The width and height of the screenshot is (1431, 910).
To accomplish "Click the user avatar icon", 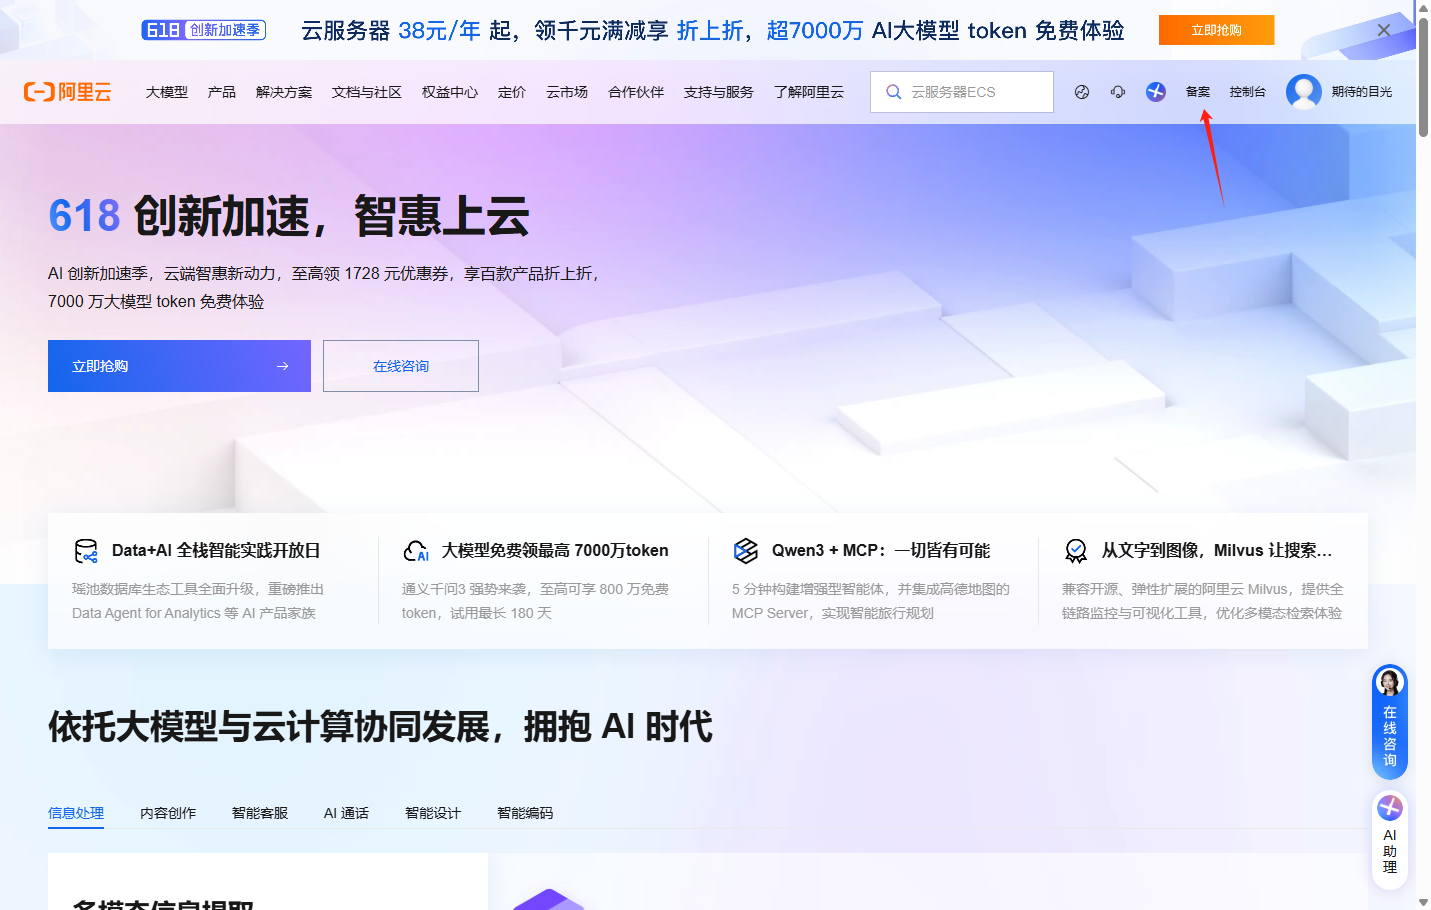I will tap(1303, 92).
